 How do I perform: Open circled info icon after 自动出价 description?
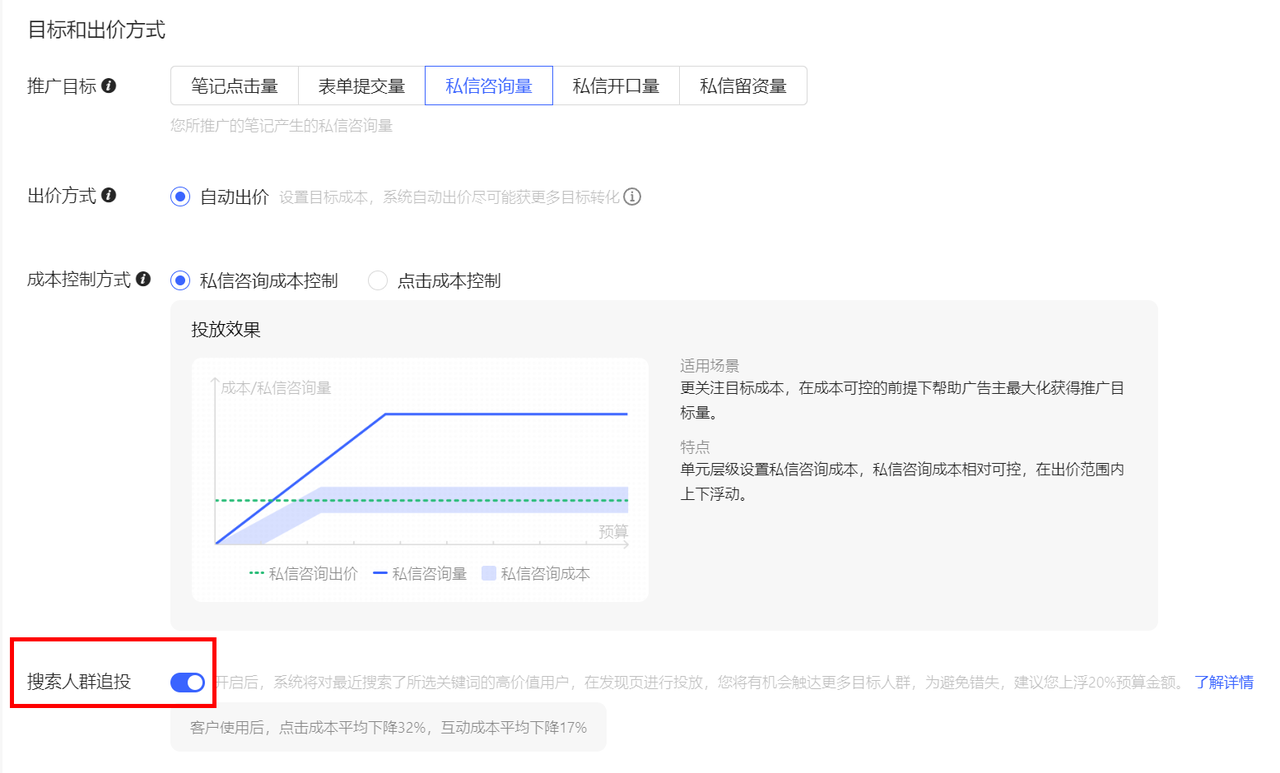[632, 197]
